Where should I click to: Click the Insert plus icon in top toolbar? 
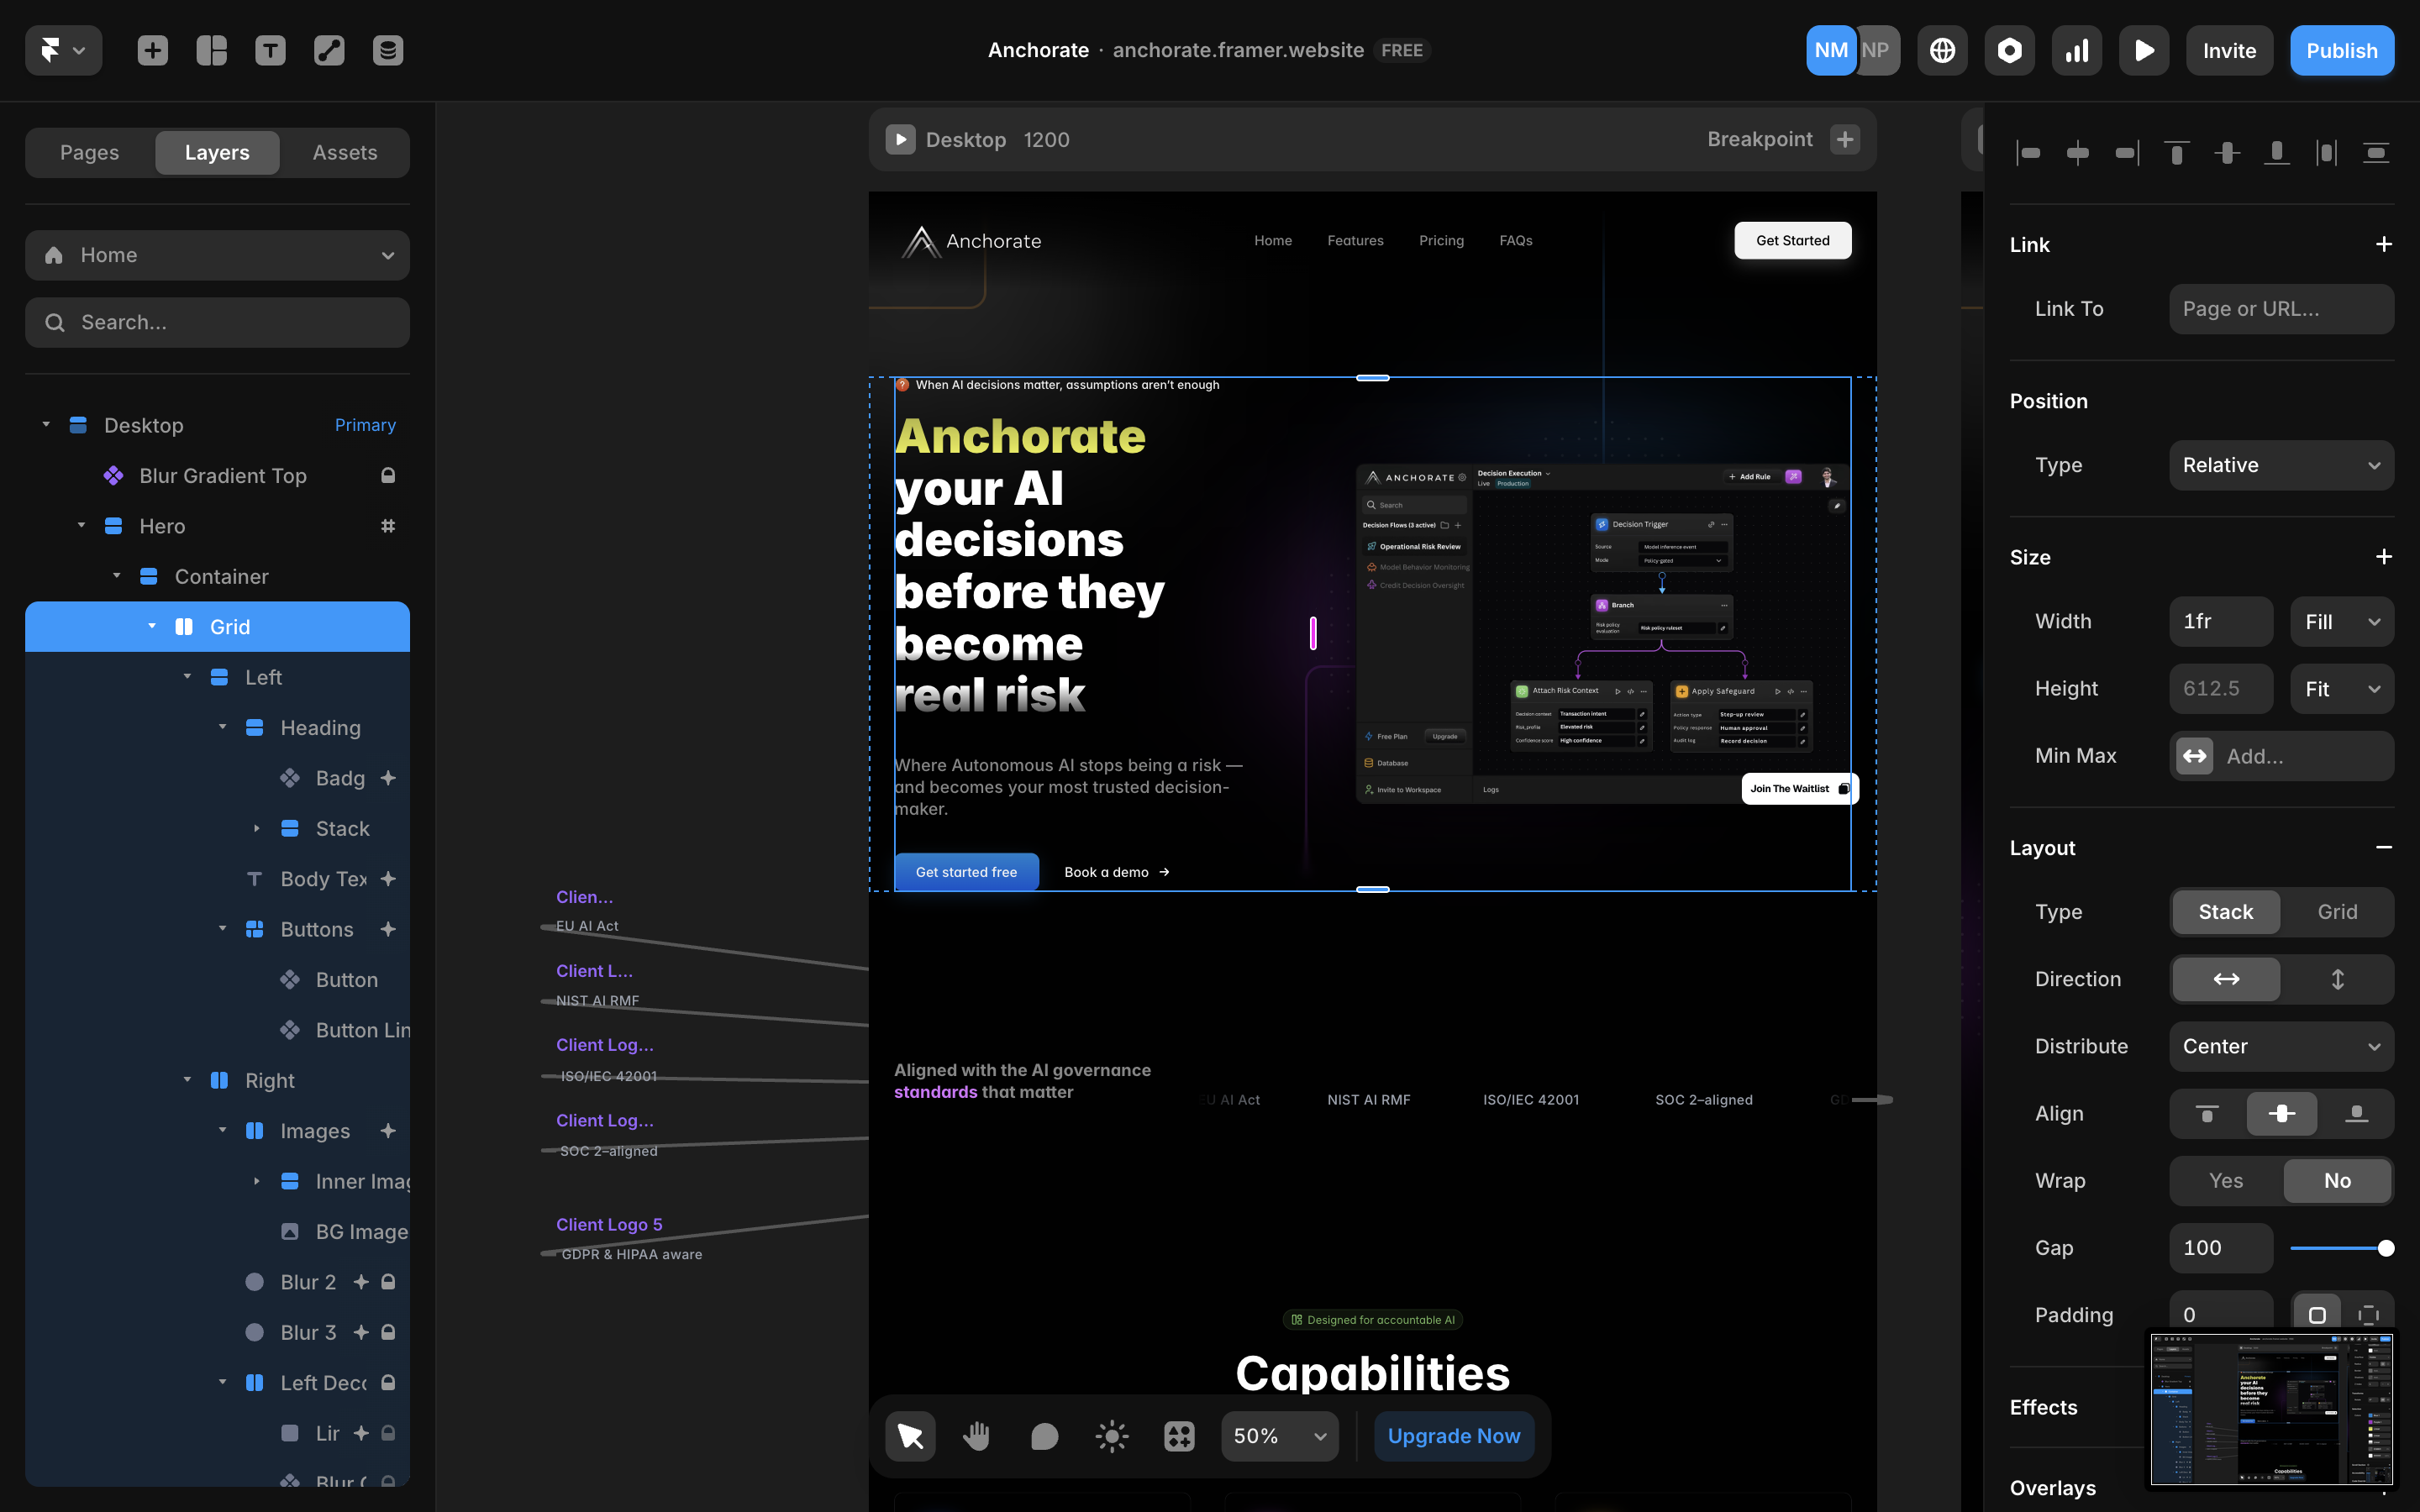pos(152,50)
